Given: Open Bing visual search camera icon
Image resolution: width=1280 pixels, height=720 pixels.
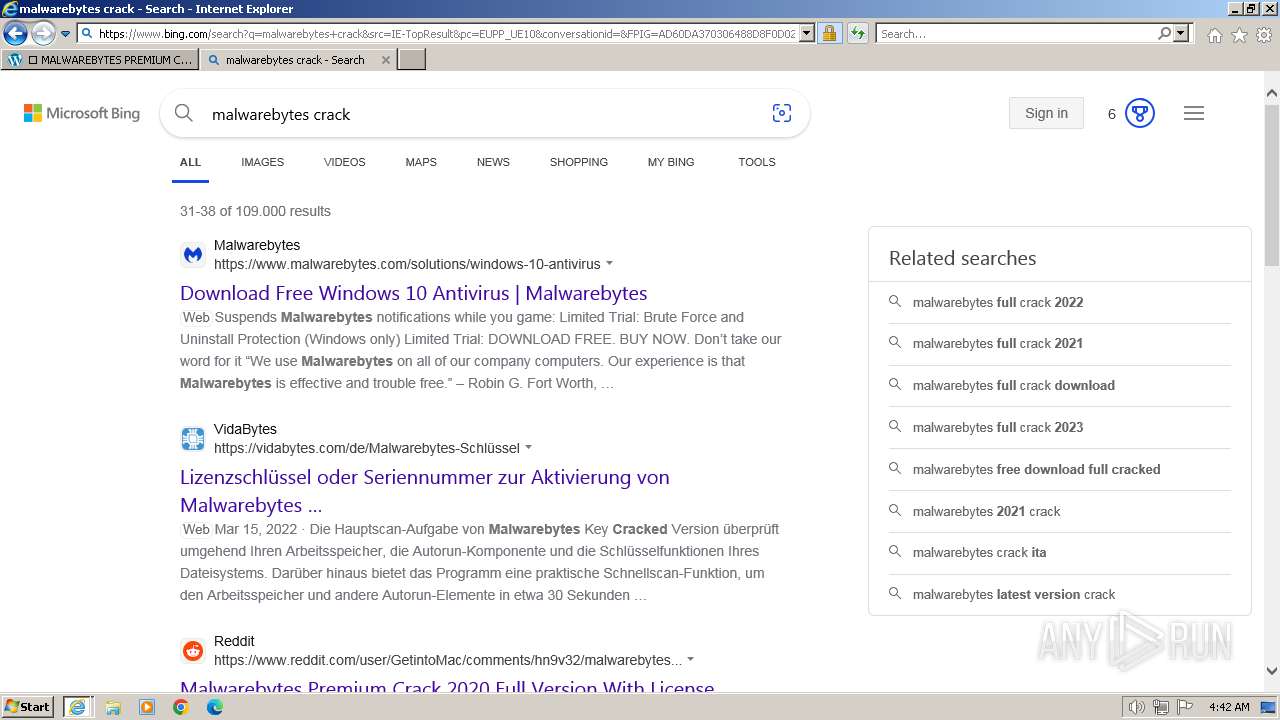Looking at the screenshot, I should pos(782,113).
